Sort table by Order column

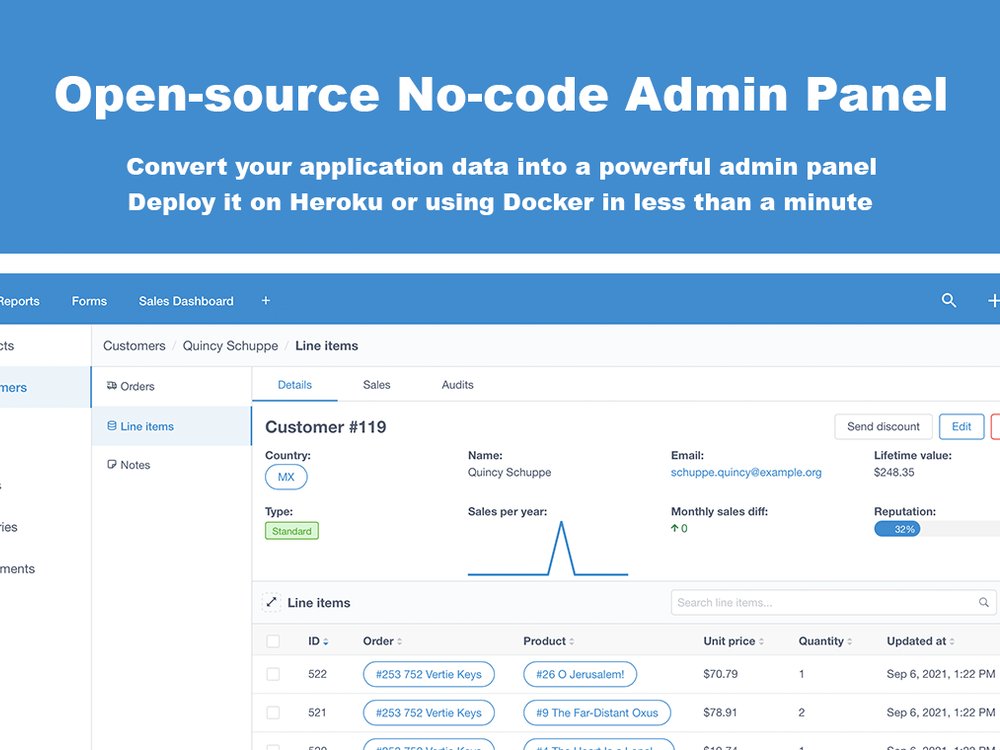click(383, 641)
